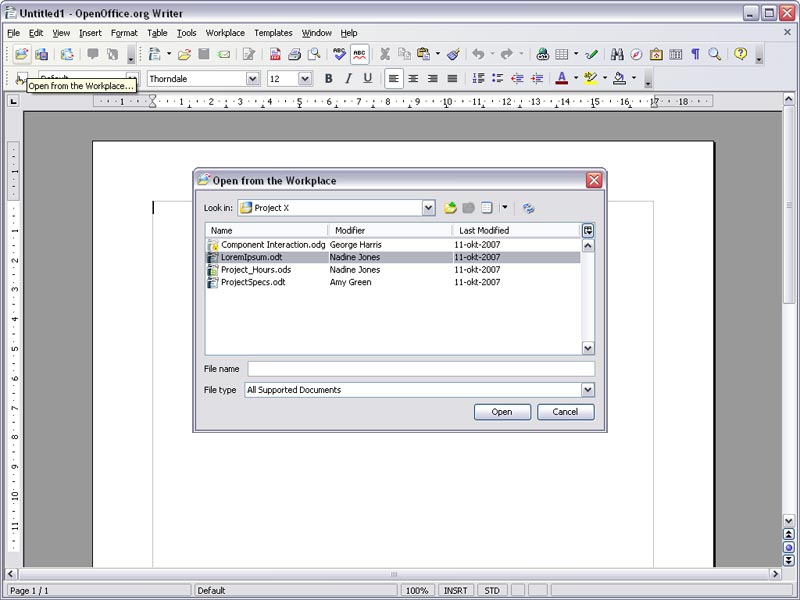Viewport: 800px width, 600px height.
Task: Click the New document icon
Action: pyautogui.click(x=154, y=54)
